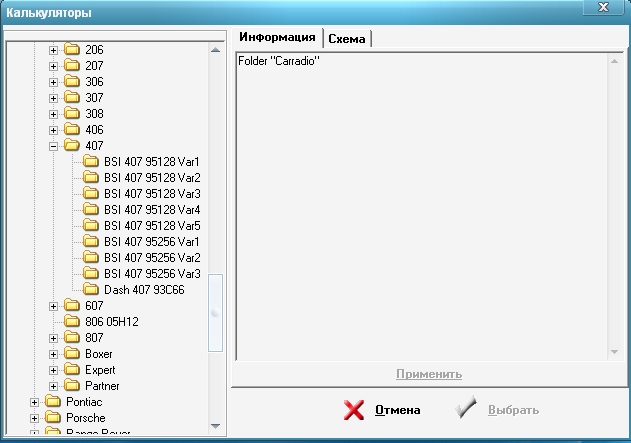Image resolution: width=631 pixels, height=443 pixels.
Task: Click folder icon of BSI 407 95128 Var5
Action: coord(91,225)
